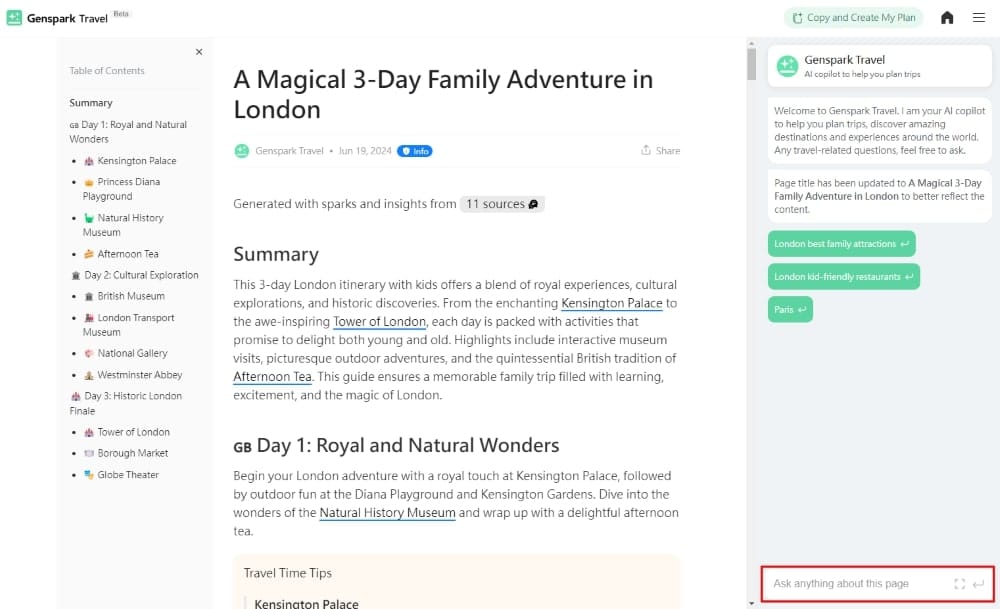Select Summary in table of contents
Screen dimensions: 1000x609
tap(91, 103)
